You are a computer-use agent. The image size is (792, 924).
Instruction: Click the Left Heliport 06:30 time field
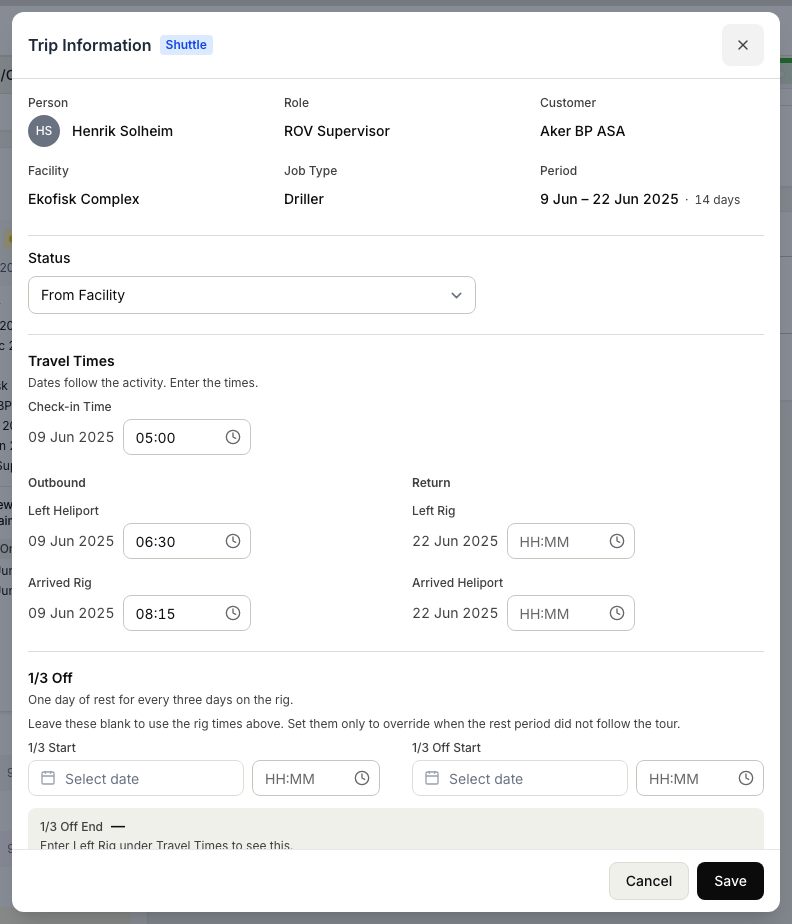click(187, 541)
